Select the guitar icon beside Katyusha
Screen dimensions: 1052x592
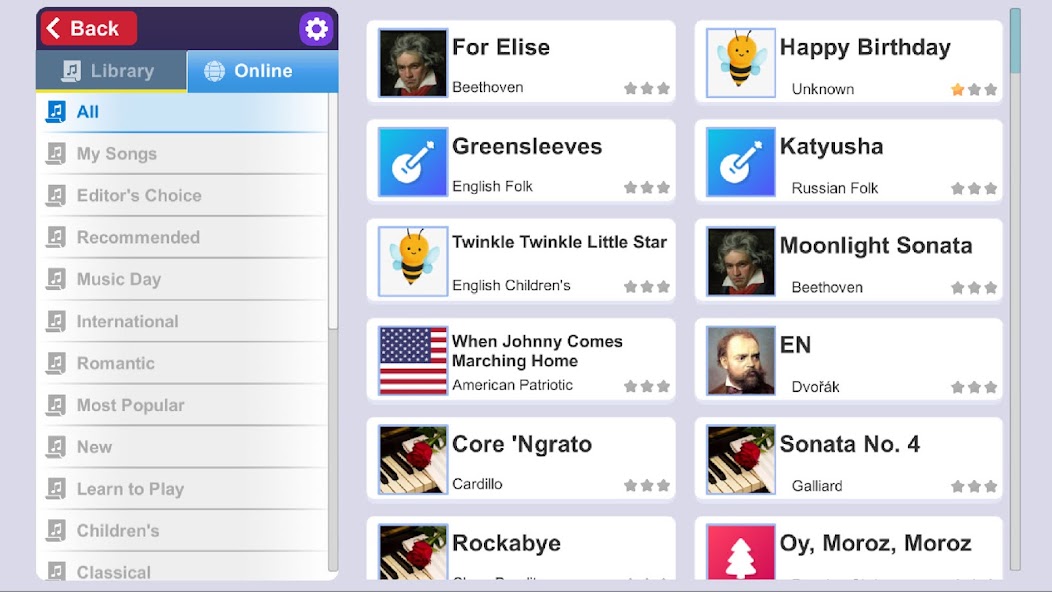click(x=741, y=162)
